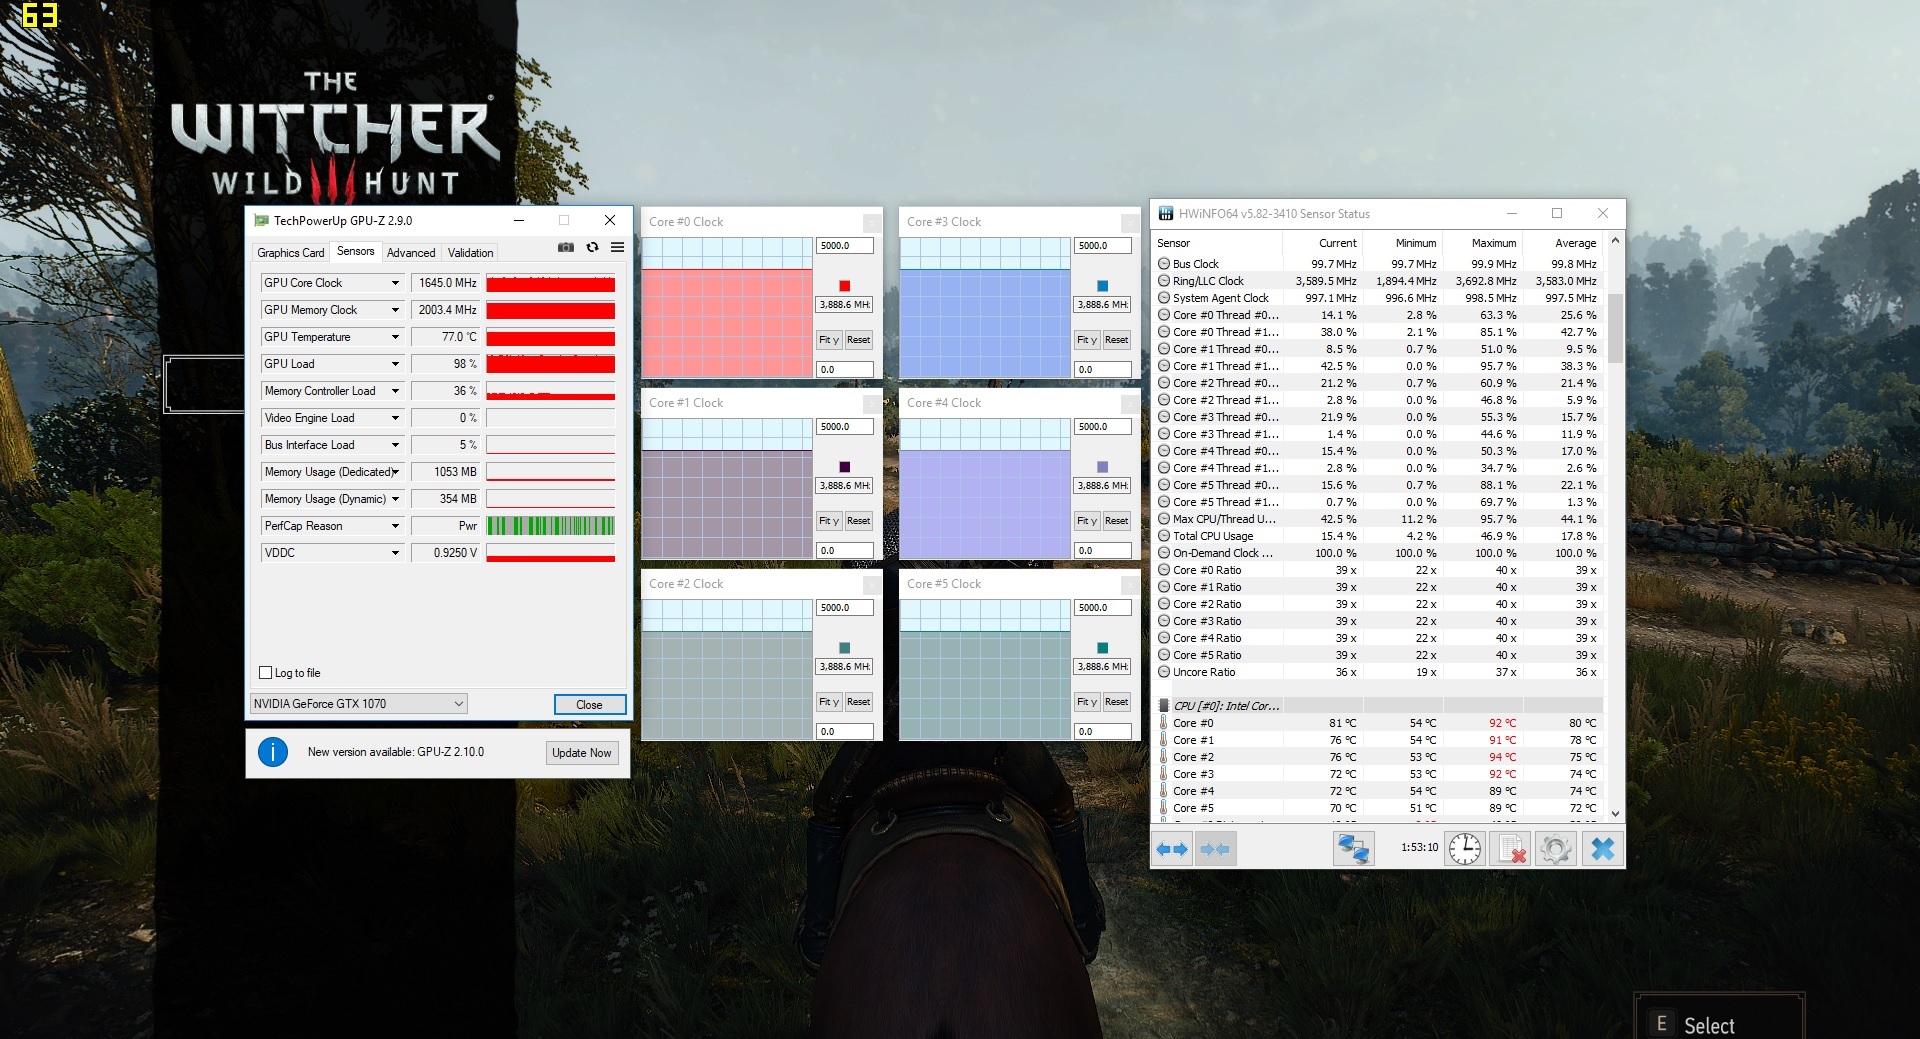Close the Core #4 Clock graph window
This screenshot has width=1920, height=1039.
pyautogui.click(x=1130, y=403)
